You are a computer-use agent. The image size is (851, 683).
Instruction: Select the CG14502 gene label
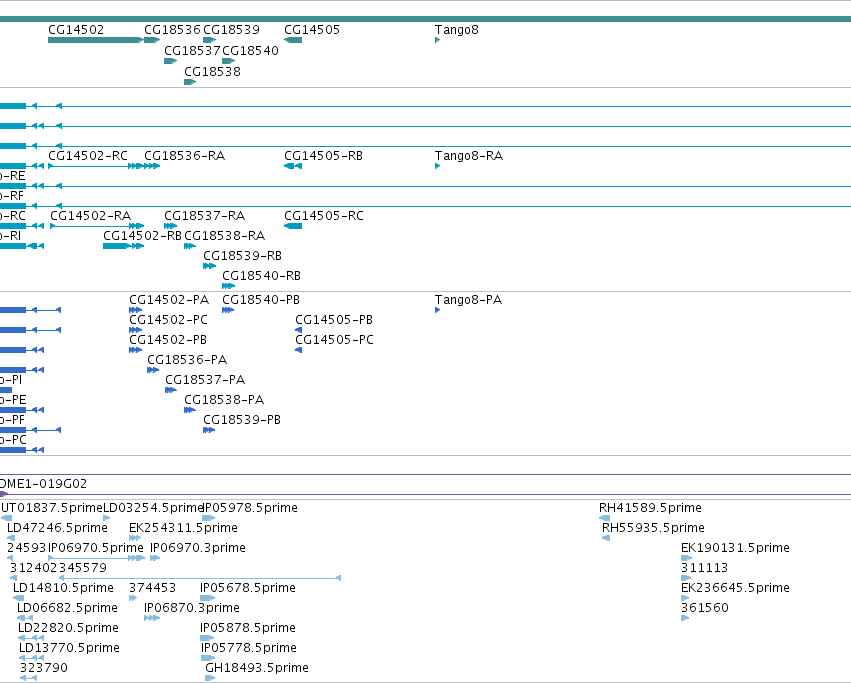pyautogui.click(x=76, y=30)
